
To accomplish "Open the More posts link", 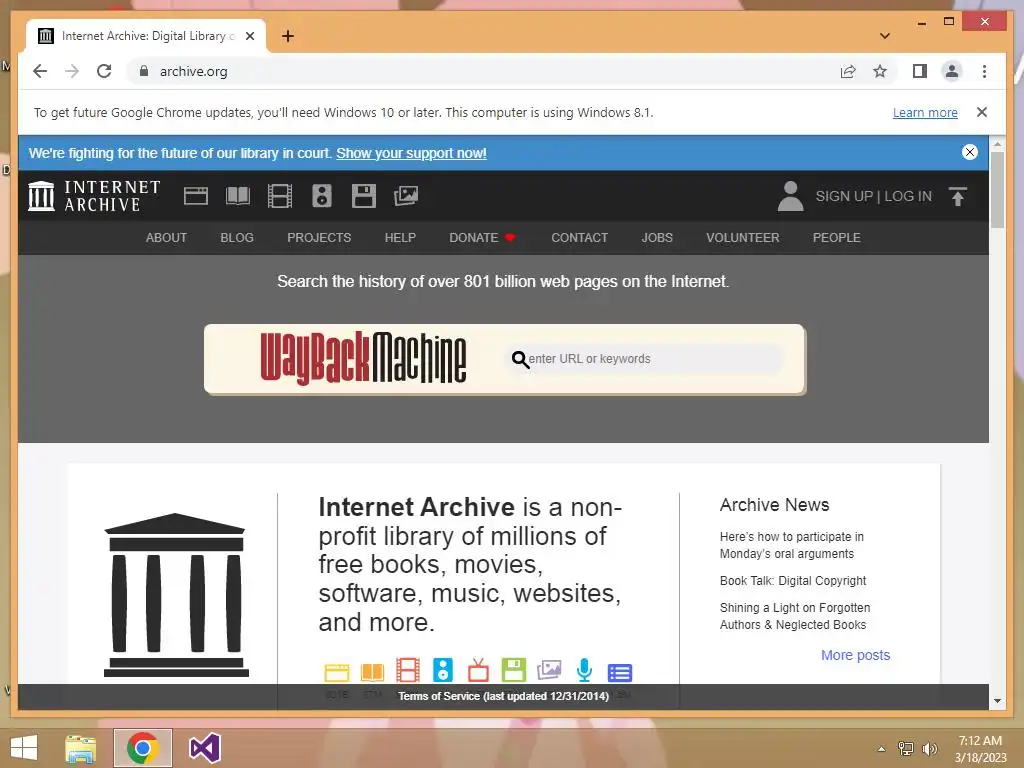I will tap(855, 655).
